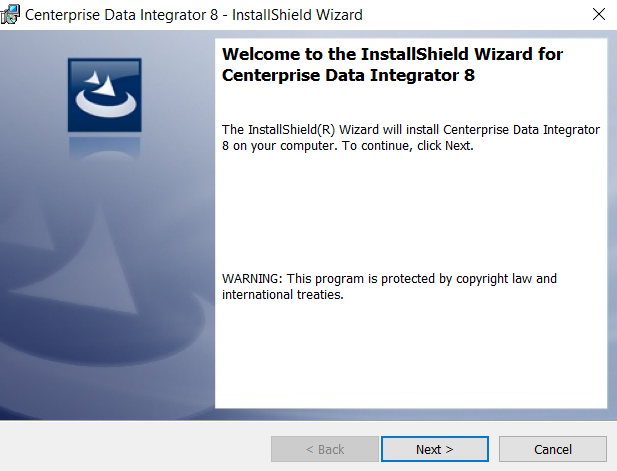The image size is (617, 471).
Task: Click the window title text in the title bar
Action: tap(192, 15)
